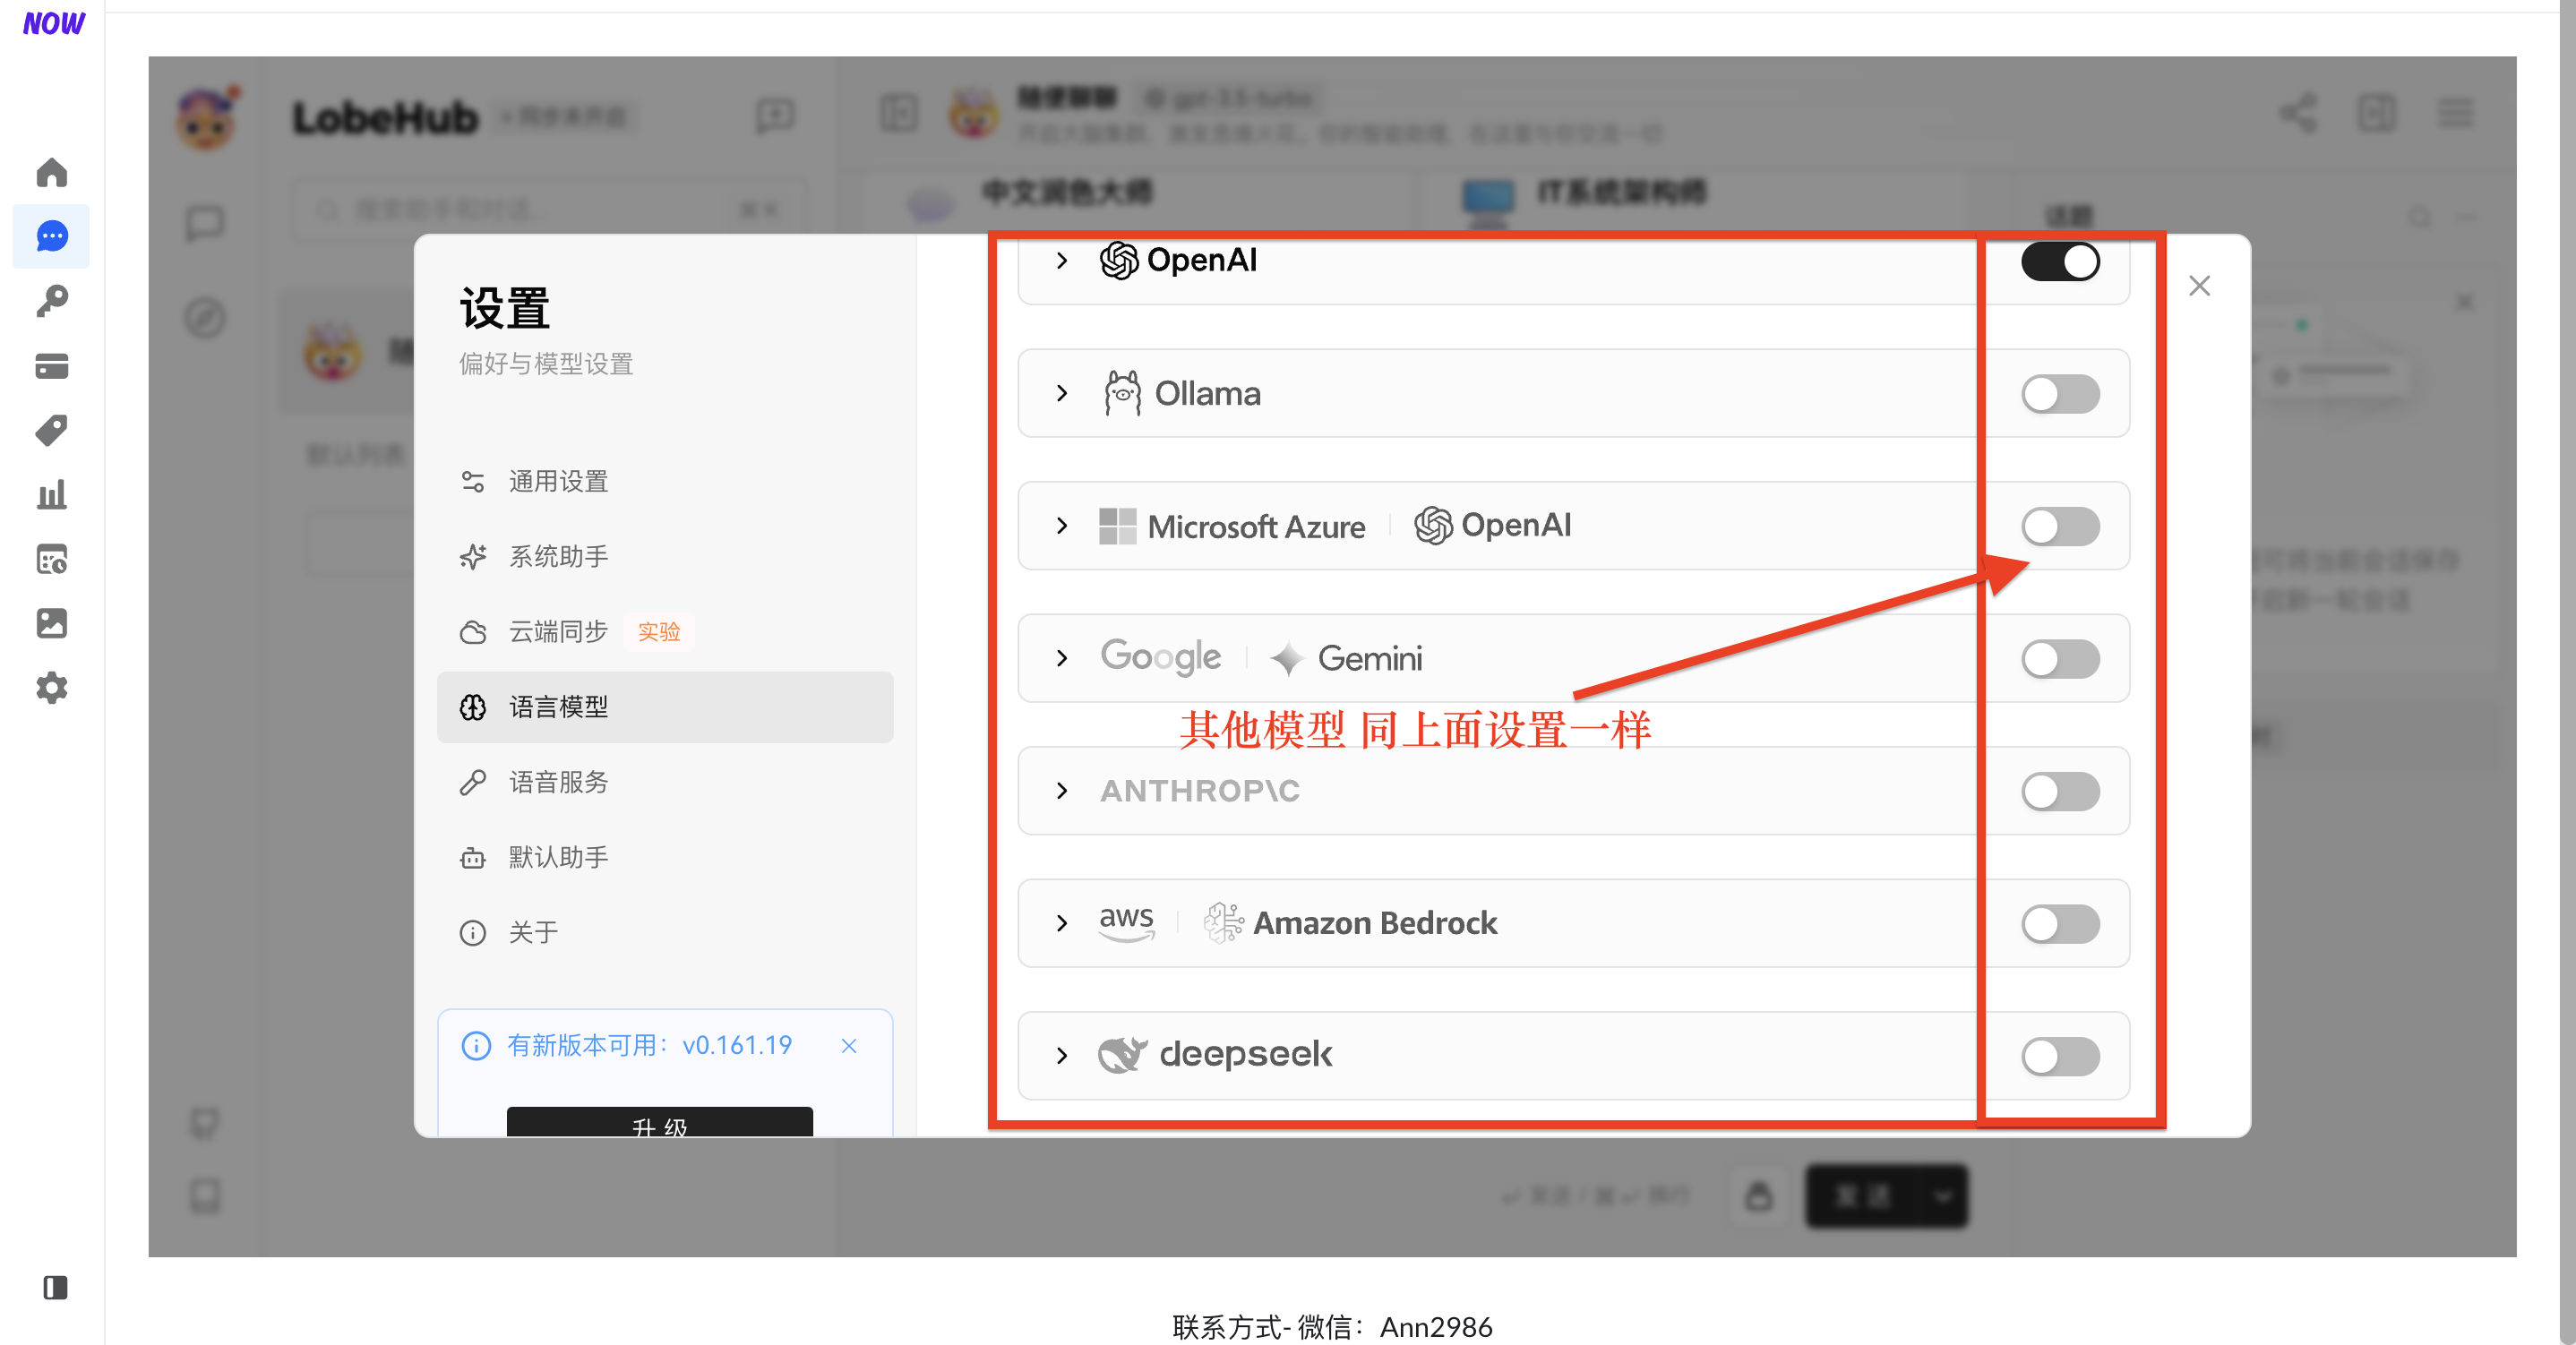Open the home icon in left sidebar
This screenshot has height=1345, width=2576.
click(52, 172)
